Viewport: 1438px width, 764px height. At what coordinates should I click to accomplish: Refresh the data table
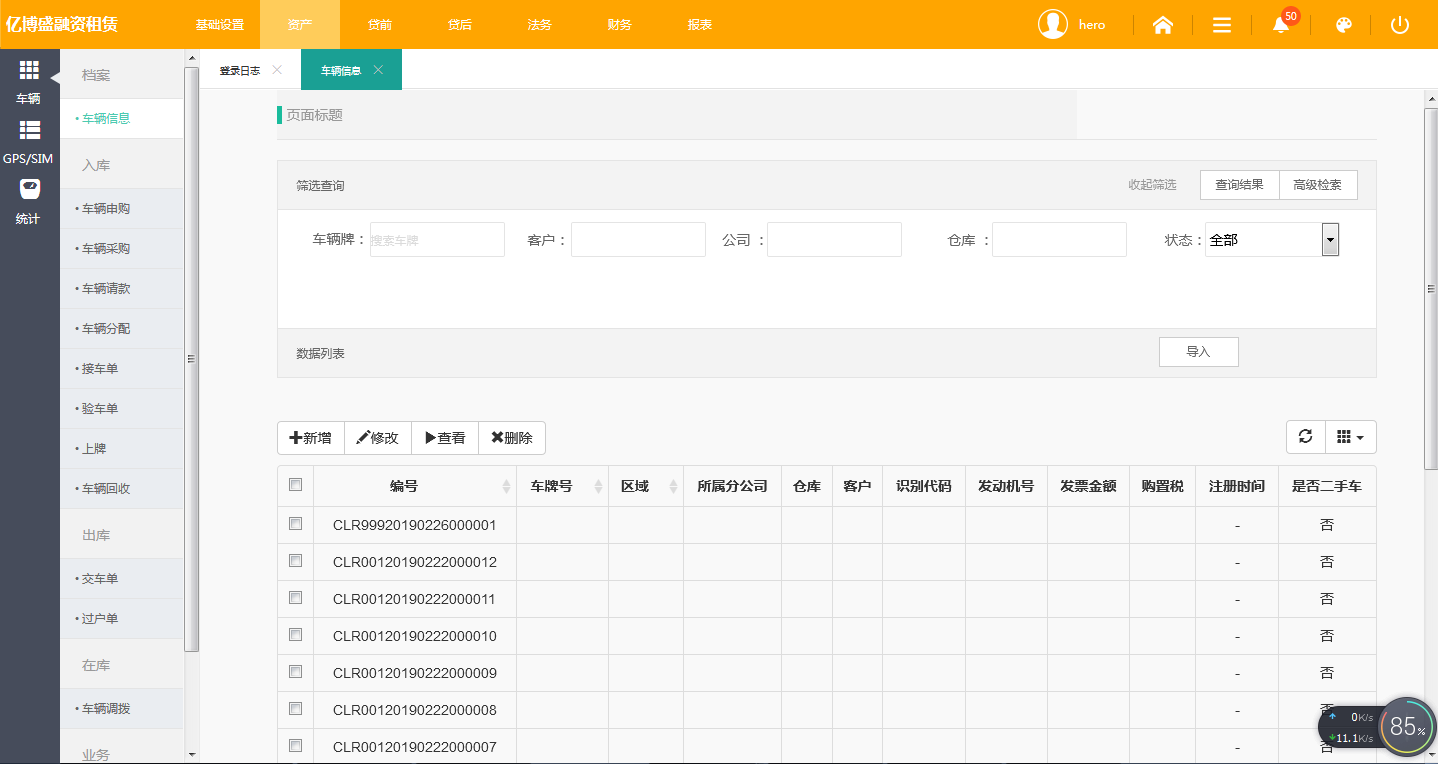click(1305, 437)
